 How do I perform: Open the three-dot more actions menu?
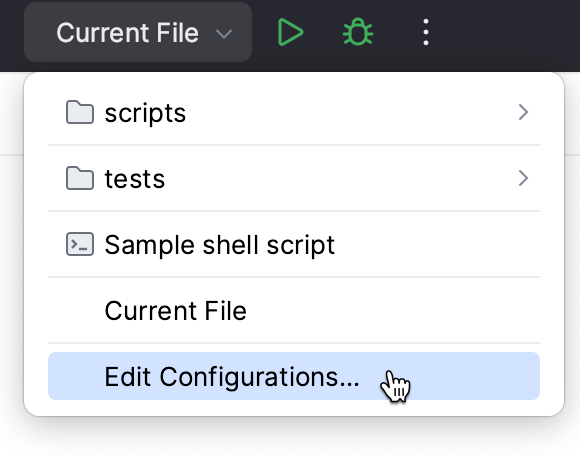coord(426,32)
